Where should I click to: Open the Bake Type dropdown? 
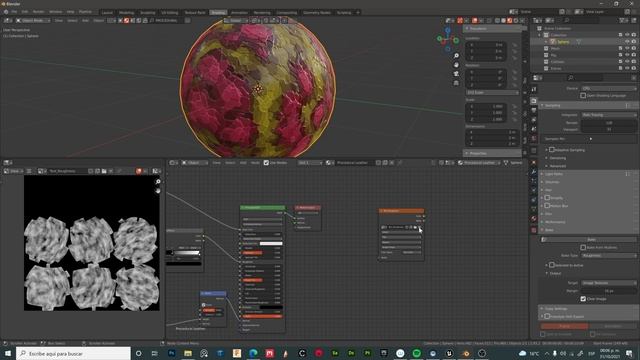[x=609, y=256]
